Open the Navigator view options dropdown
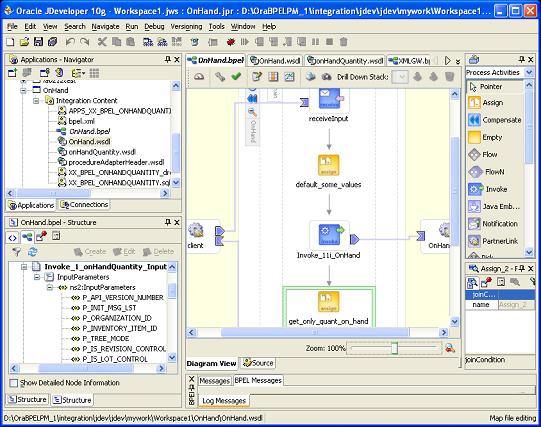 78,73
